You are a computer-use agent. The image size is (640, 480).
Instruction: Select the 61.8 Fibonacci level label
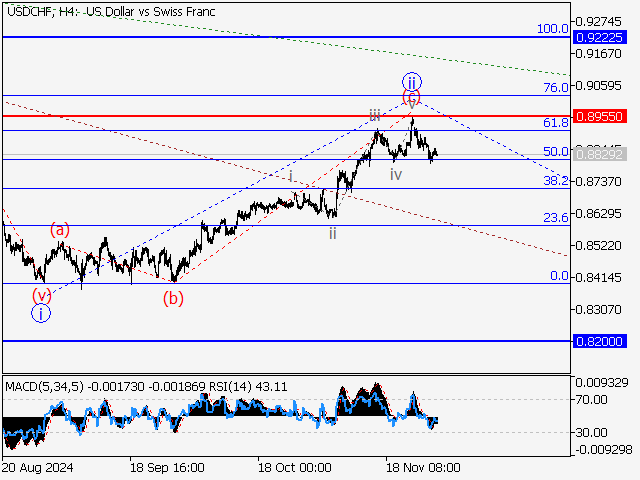555,122
